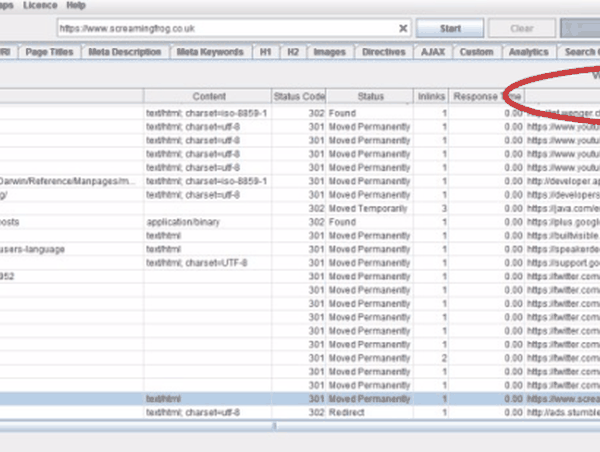
Task: Open the Custom tab
Action: click(476, 52)
